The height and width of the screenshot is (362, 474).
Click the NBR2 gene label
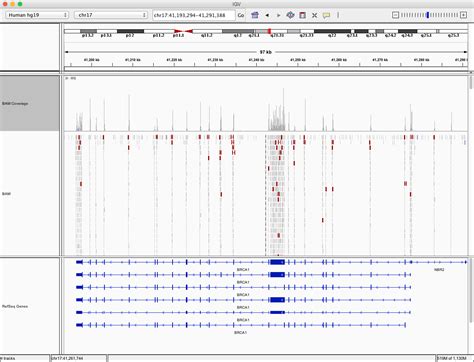click(x=439, y=269)
